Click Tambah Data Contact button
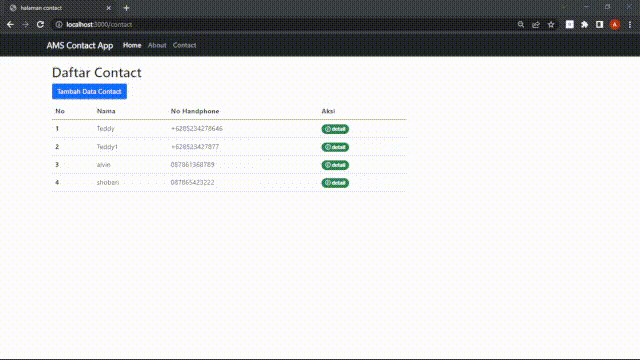Viewport: 640px width, 360px height. coord(89,91)
